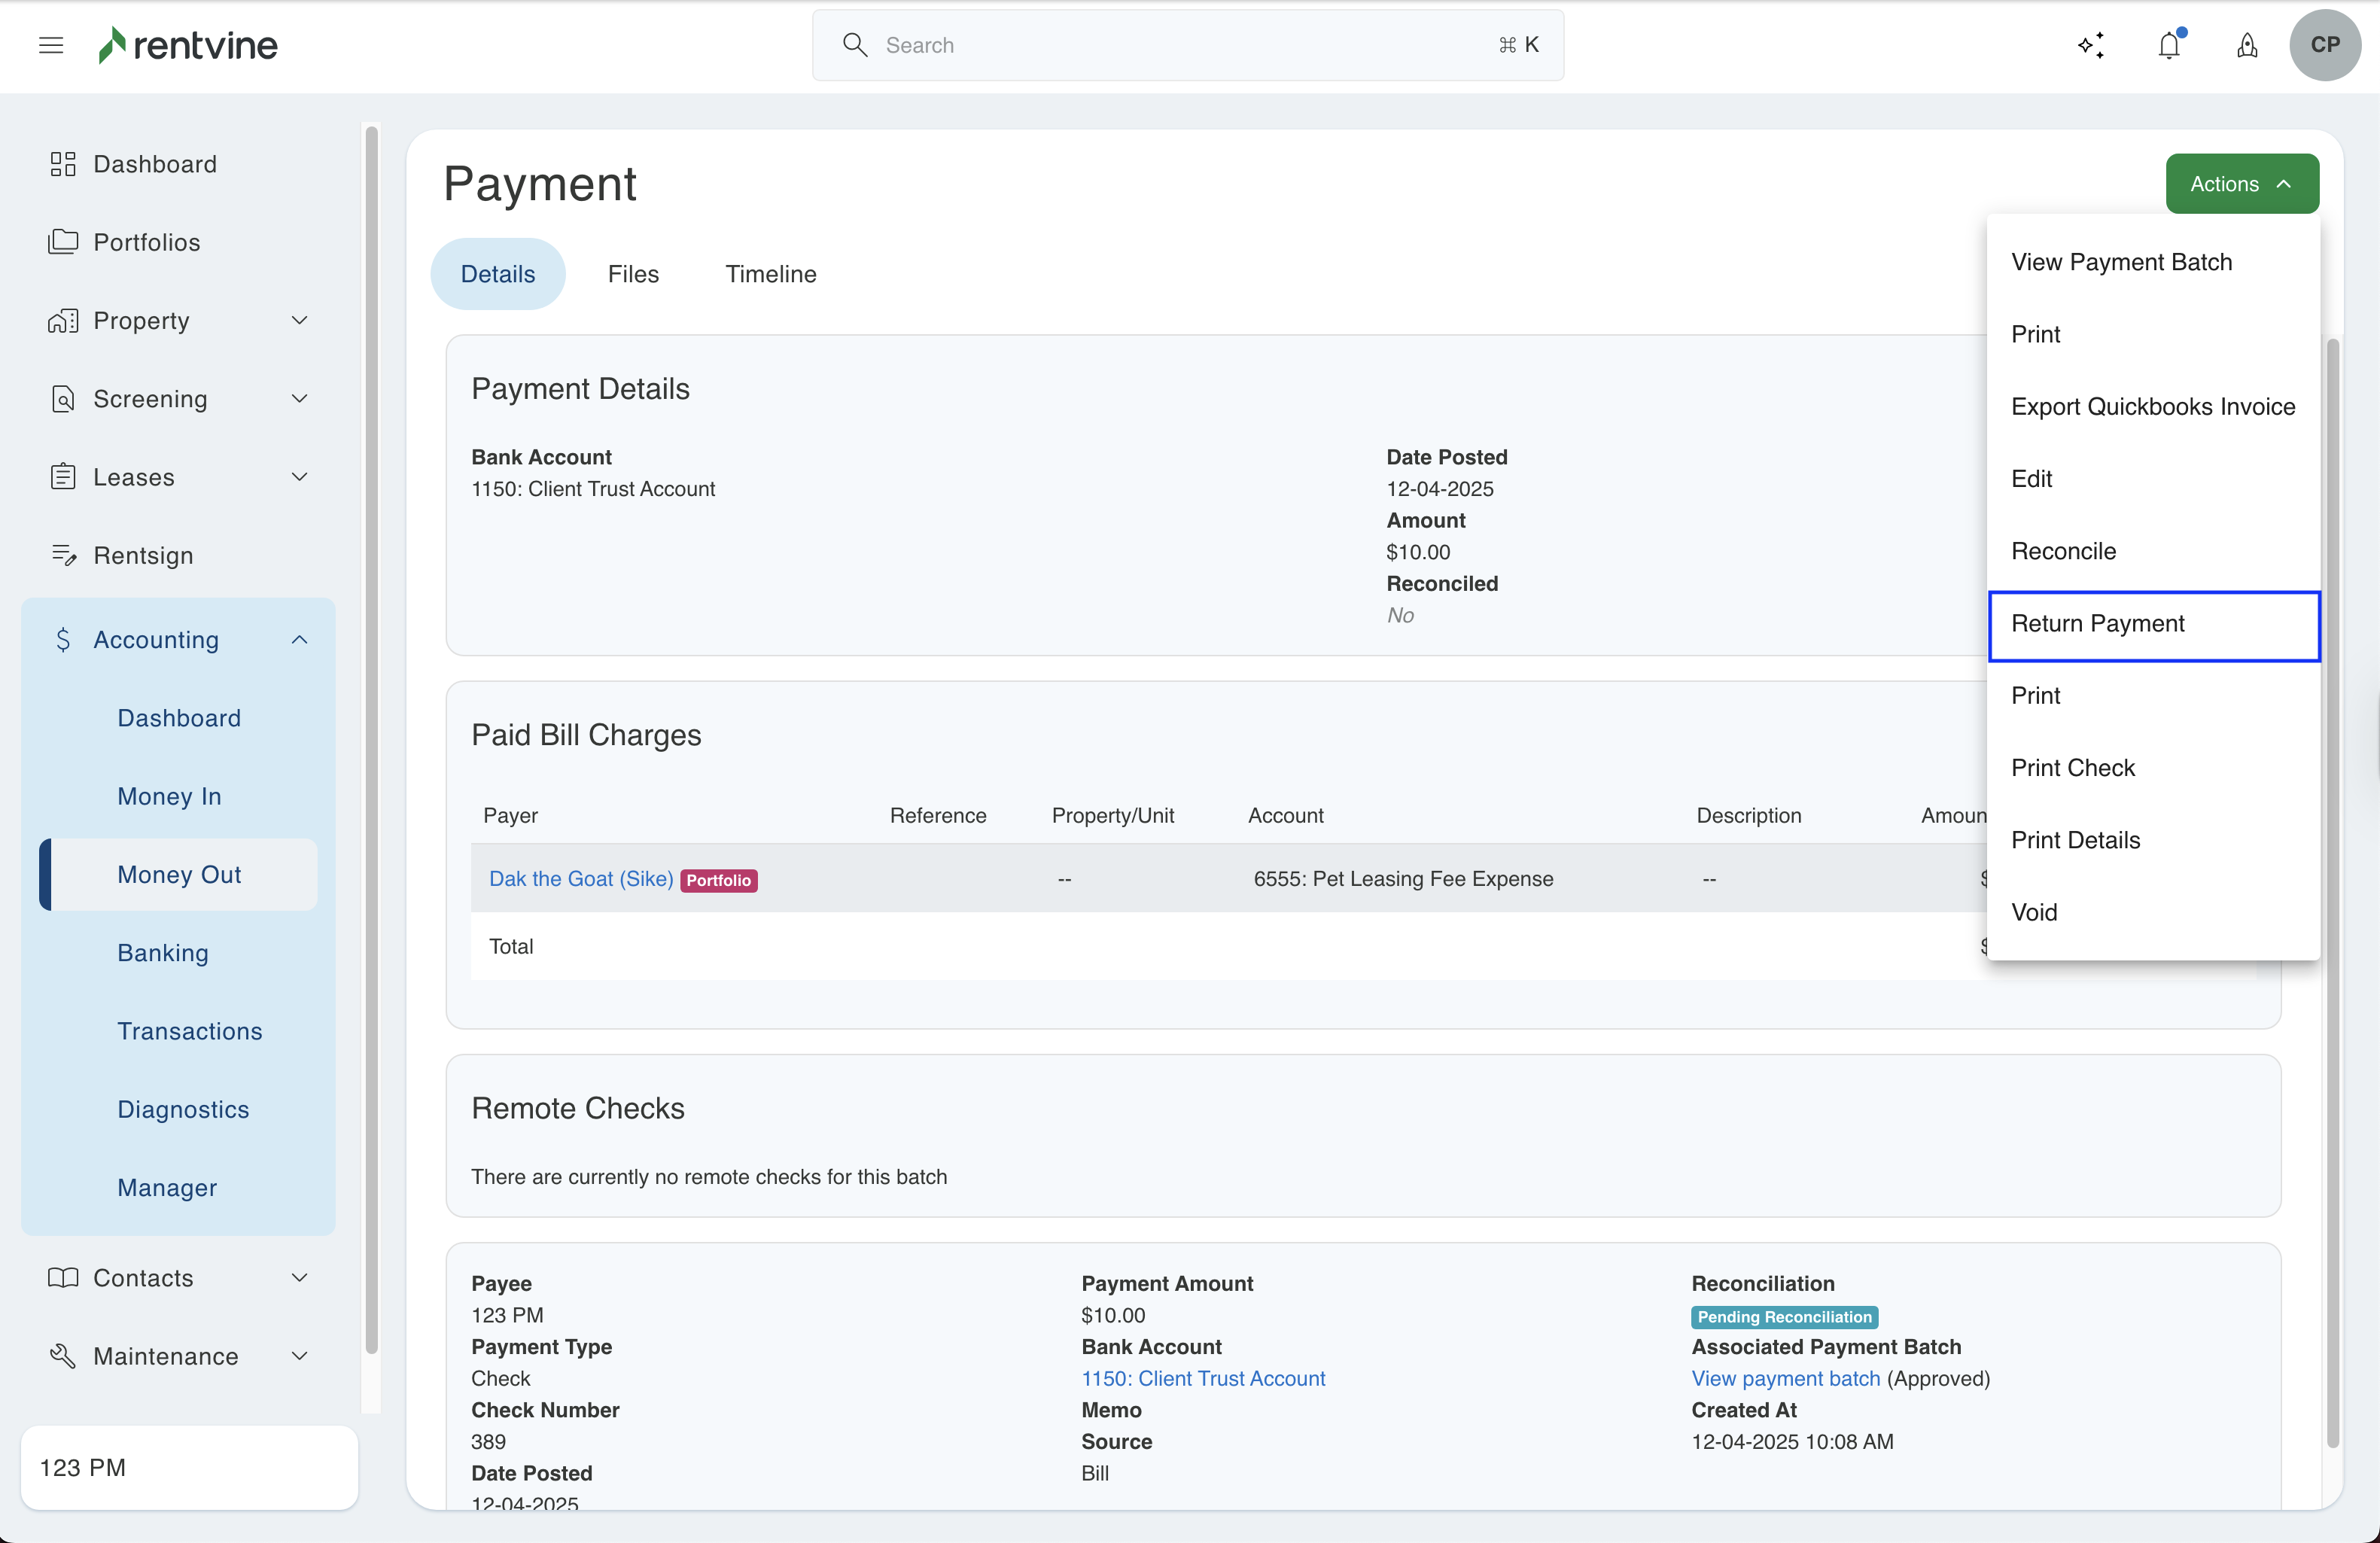The width and height of the screenshot is (2380, 1543).
Task: Click the hamburger menu icon
Action: pos(51,45)
